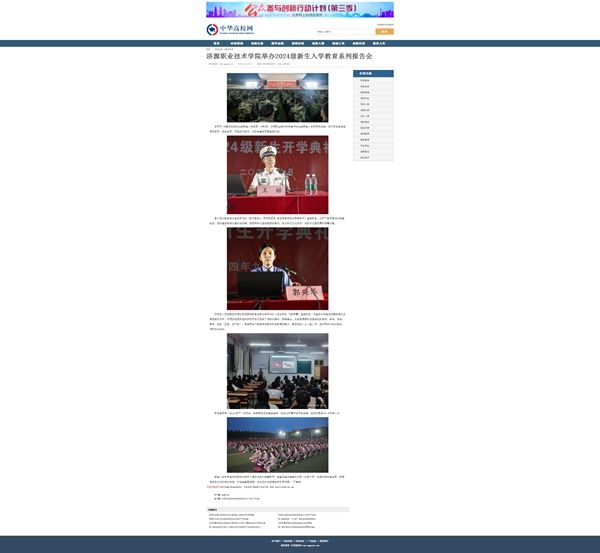Open the photo of students in camouflage uniforms
Image resolution: width=600 pixels, height=553 pixels.
(277, 98)
